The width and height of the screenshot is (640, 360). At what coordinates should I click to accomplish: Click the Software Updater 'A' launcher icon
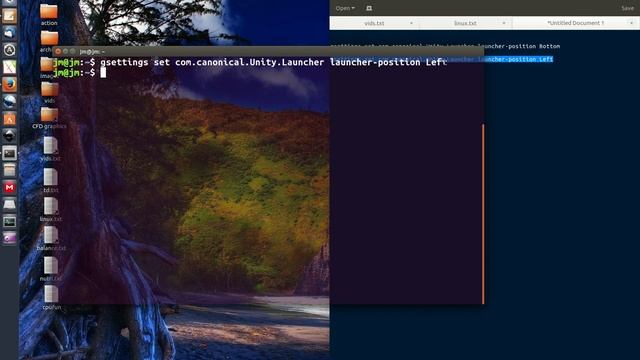tap(9, 50)
